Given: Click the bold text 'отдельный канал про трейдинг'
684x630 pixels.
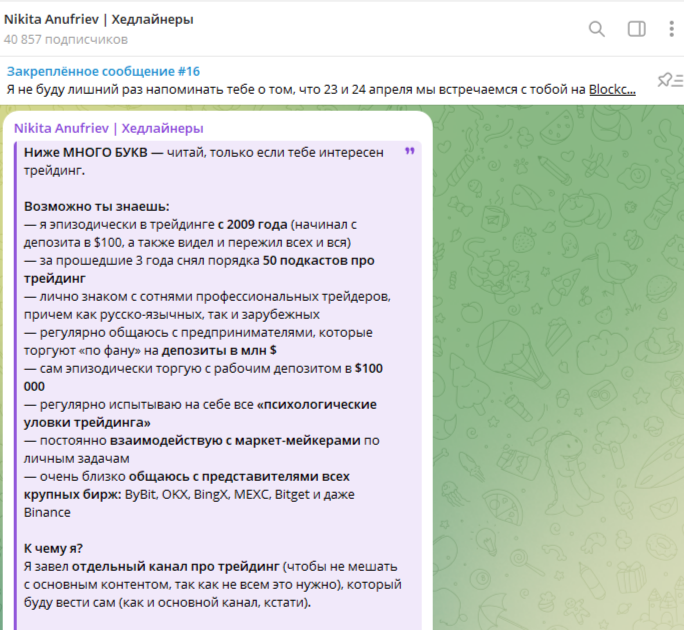Looking at the screenshot, I should [x=175, y=567].
